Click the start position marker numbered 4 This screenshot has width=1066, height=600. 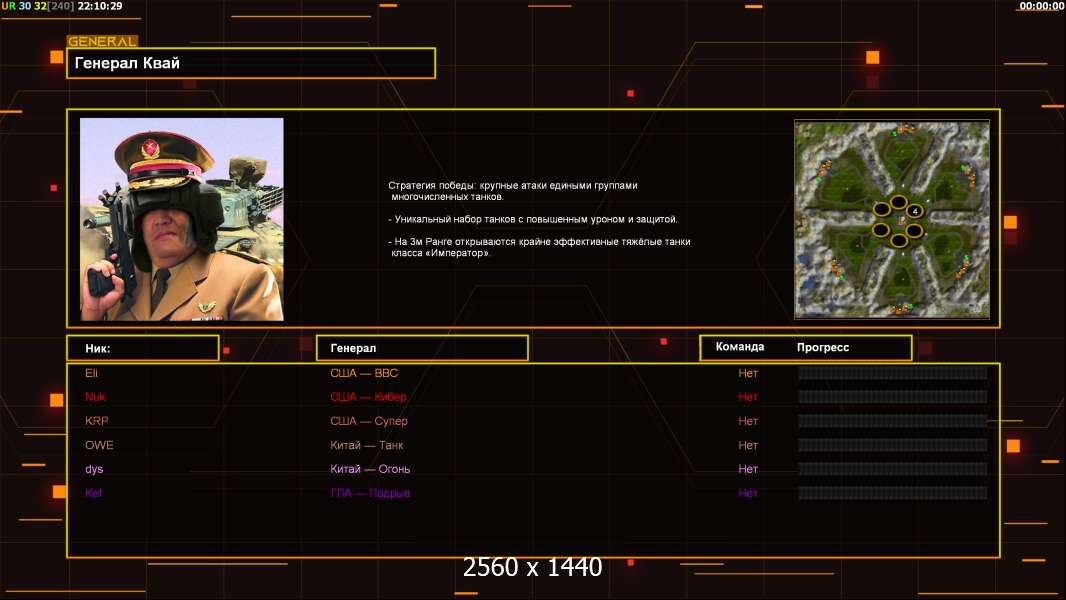[x=914, y=211]
